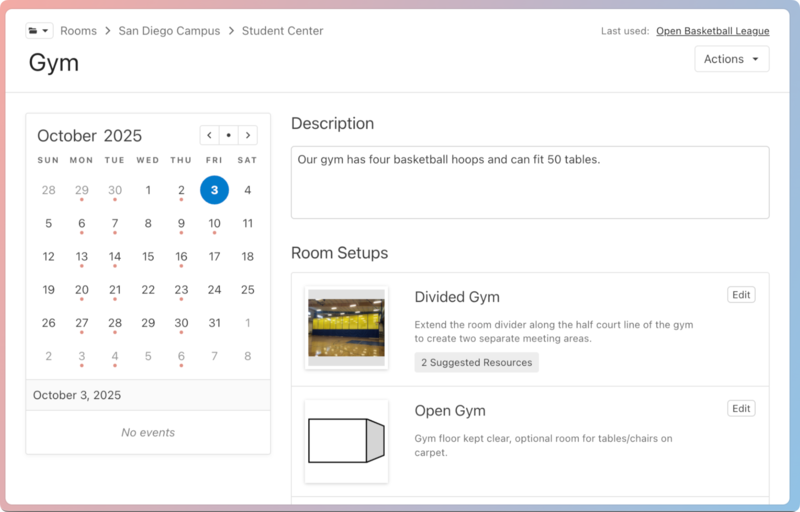The height and width of the screenshot is (512, 800).
Task: Select October 22 in the calendar
Action: [148, 290]
